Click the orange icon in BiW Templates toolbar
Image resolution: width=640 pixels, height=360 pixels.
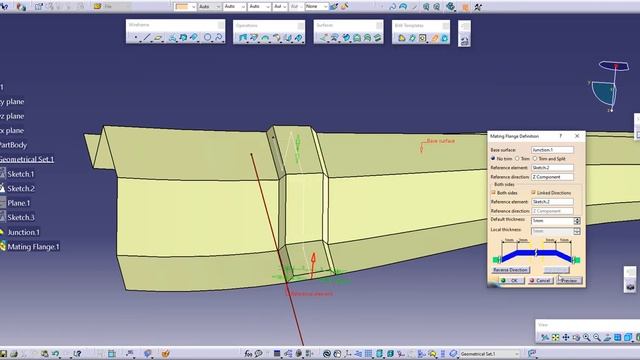click(x=435, y=38)
